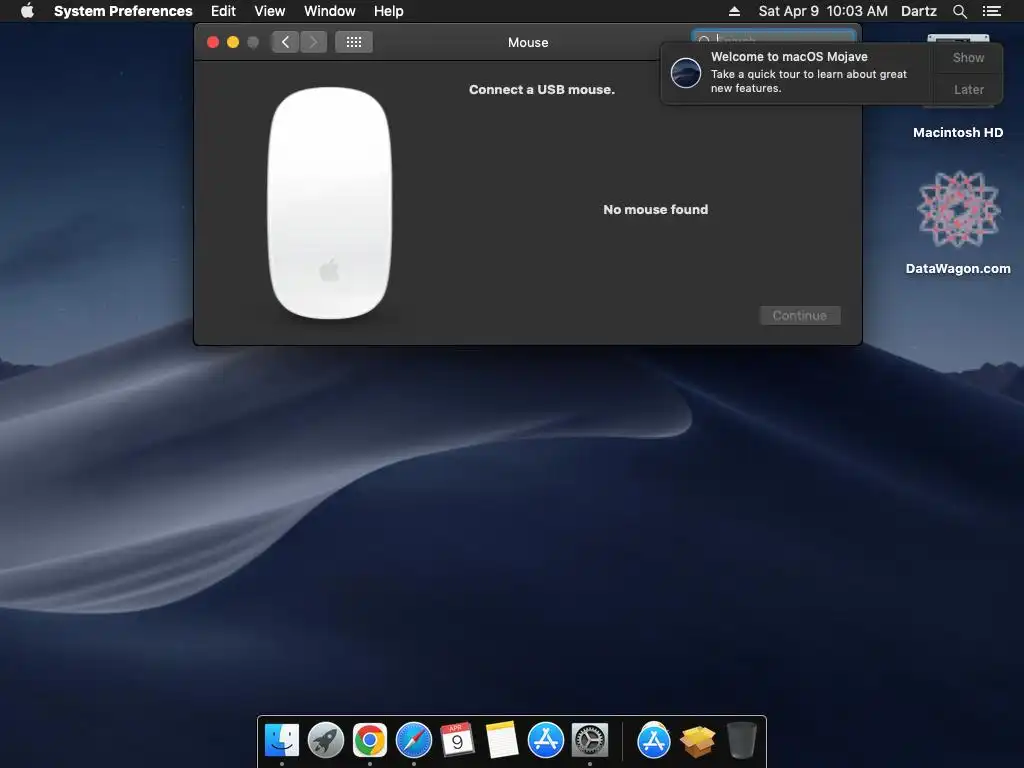
Task: Open Google Chrome from the Dock
Action: pyautogui.click(x=370, y=741)
